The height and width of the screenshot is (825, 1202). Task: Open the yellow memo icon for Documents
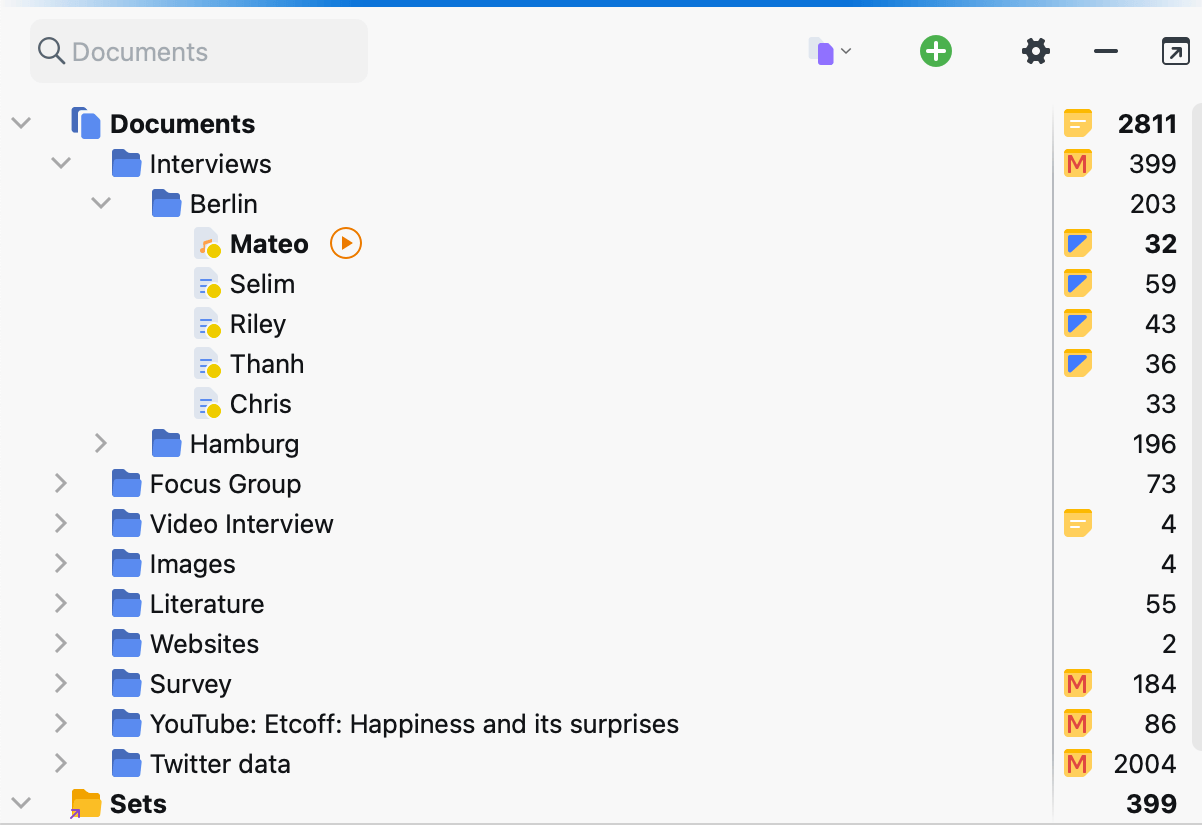coord(1077,123)
